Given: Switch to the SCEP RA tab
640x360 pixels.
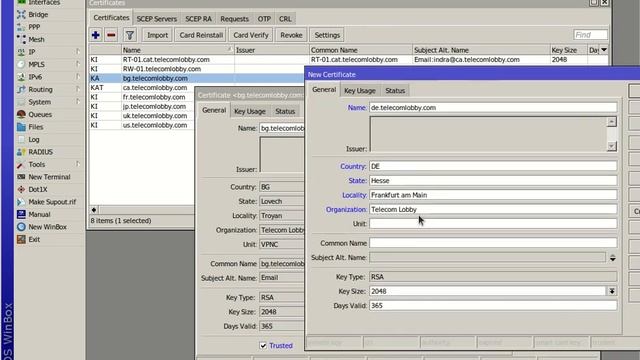Looking at the screenshot, I should 198,19.
